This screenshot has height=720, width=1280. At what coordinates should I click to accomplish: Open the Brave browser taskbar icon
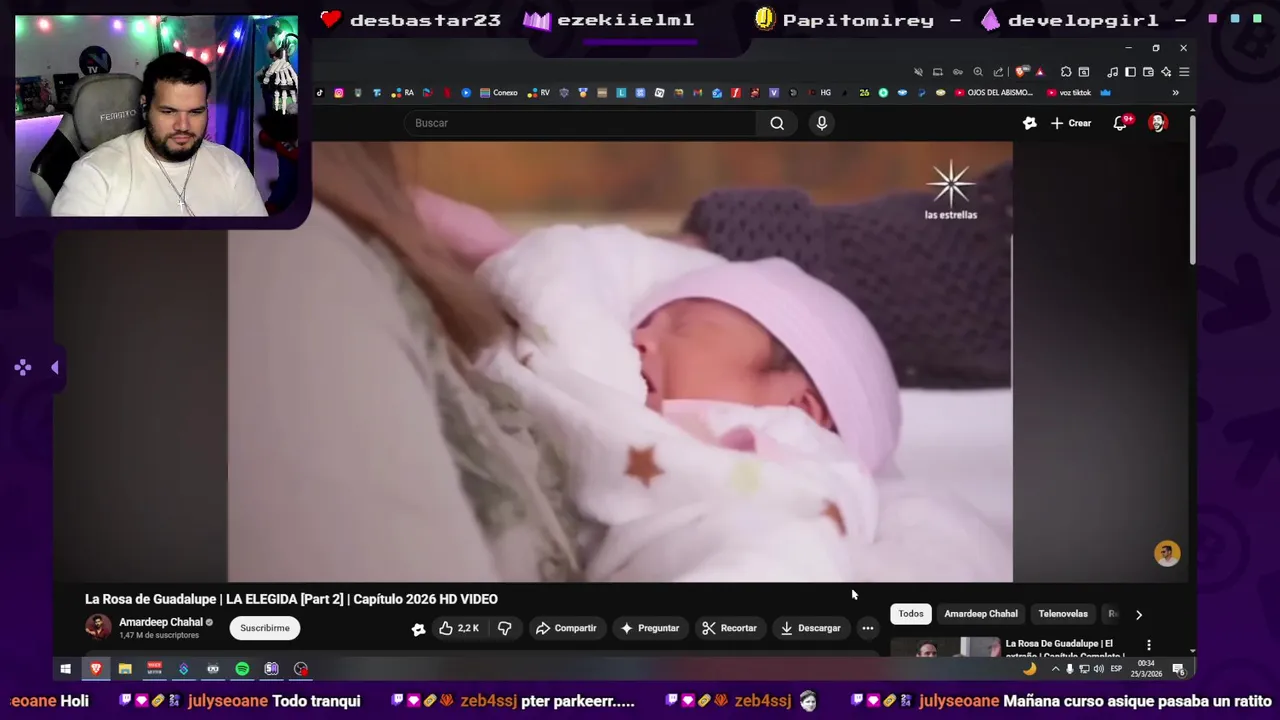tap(96, 669)
